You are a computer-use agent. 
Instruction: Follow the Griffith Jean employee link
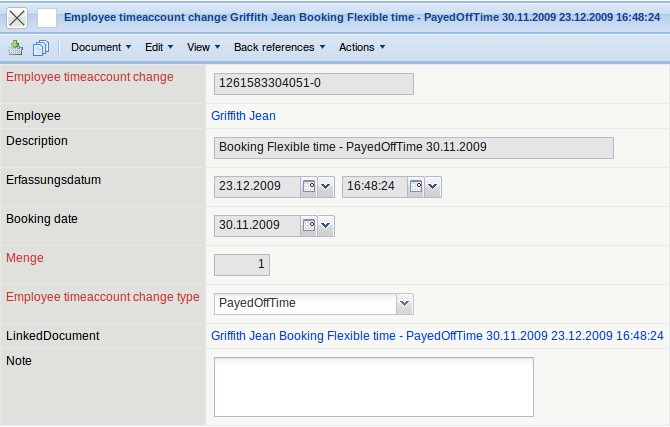pos(243,116)
